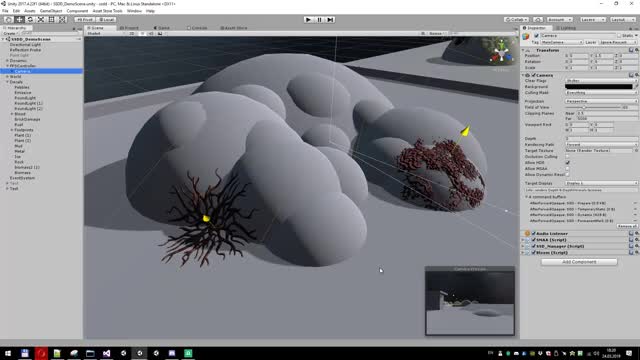Open Audio Listener settings gear
The height and width of the screenshot is (360, 640).
pyautogui.click(x=637, y=233)
